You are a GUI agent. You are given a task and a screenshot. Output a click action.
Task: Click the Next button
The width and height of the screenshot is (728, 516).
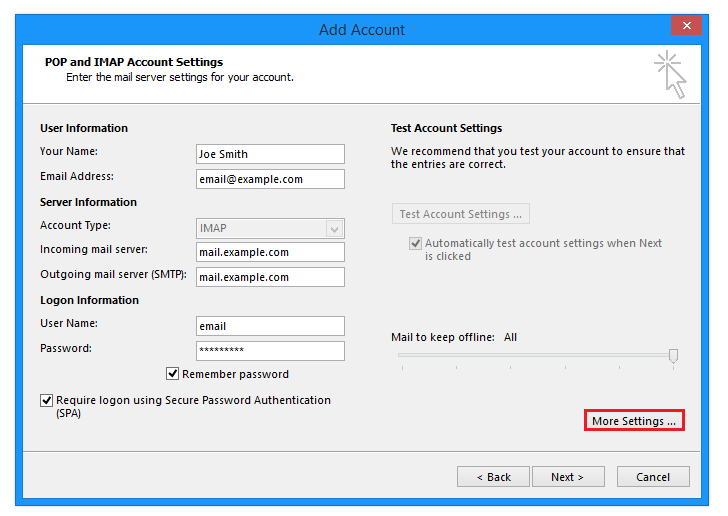(568, 477)
